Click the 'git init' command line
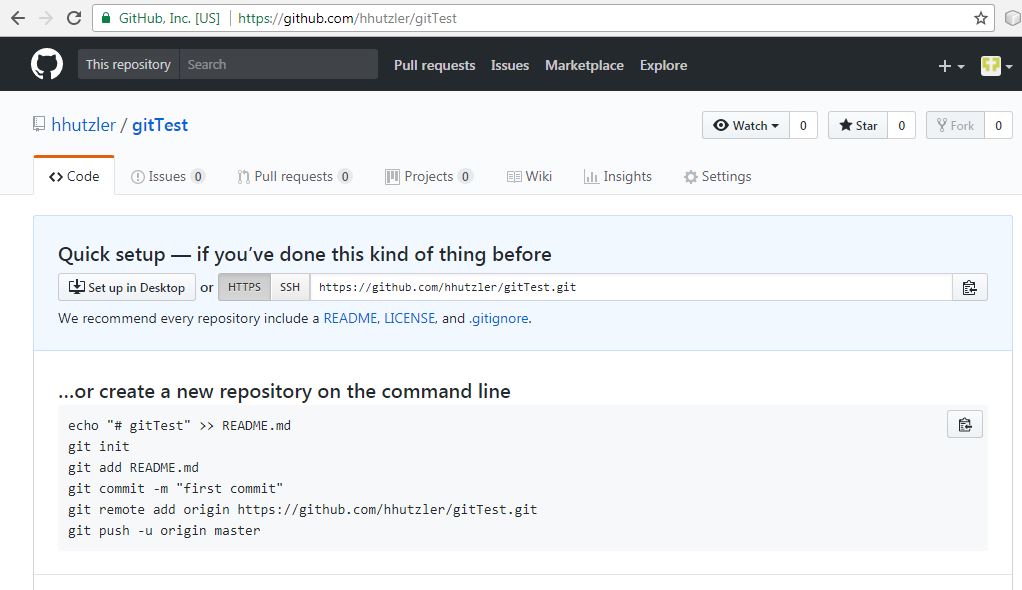This screenshot has height=590, width=1022. (98, 447)
